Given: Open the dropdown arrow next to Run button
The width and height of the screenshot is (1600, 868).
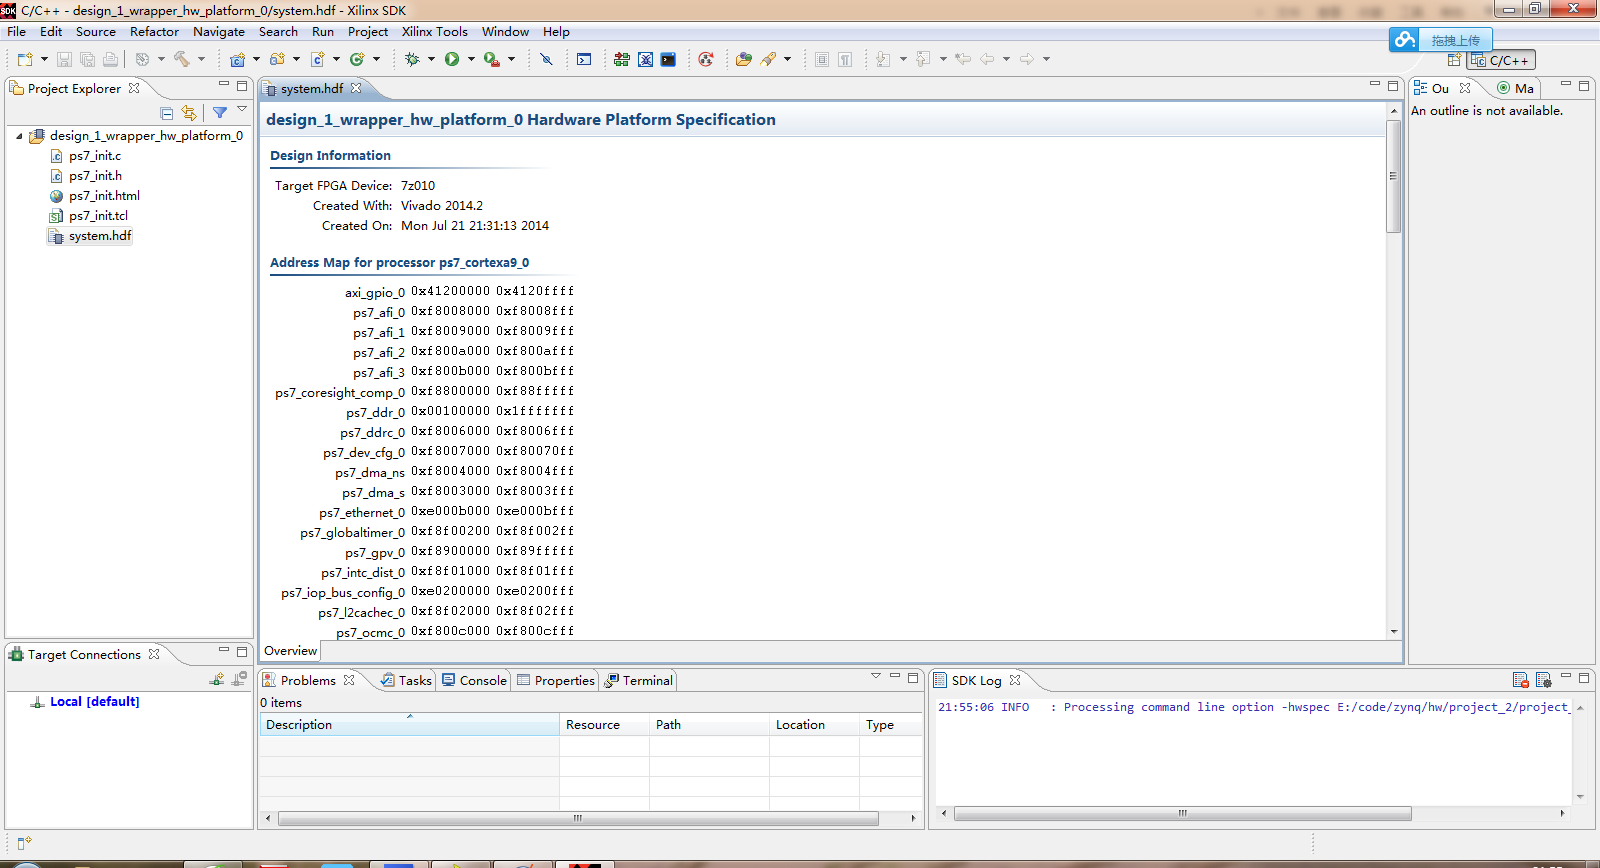Looking at the screenshot, I should [x=471, y=59].
